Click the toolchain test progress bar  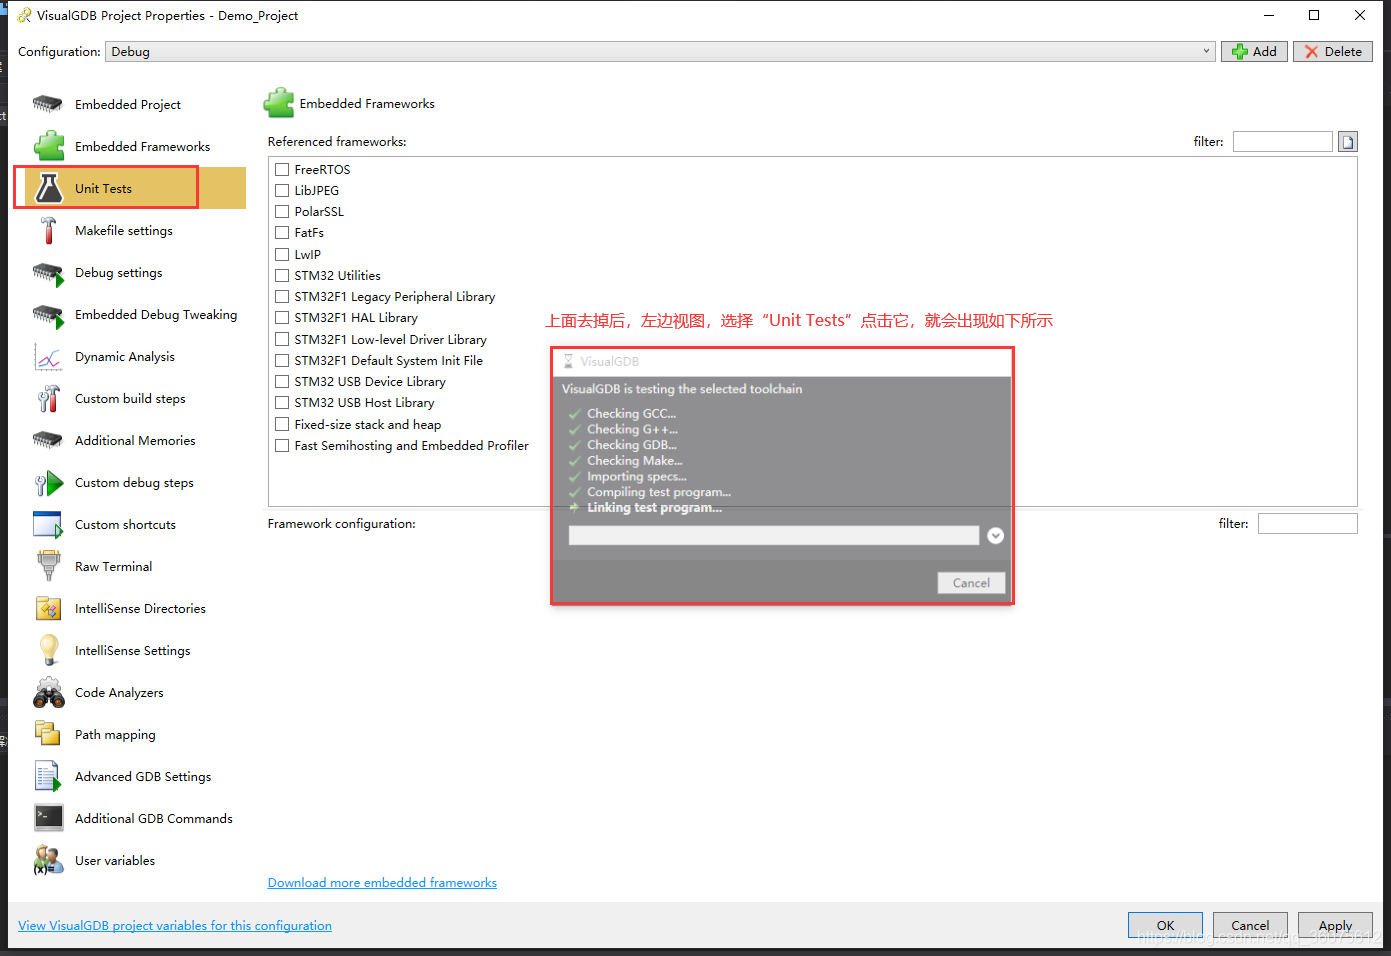tap(774, 536)
